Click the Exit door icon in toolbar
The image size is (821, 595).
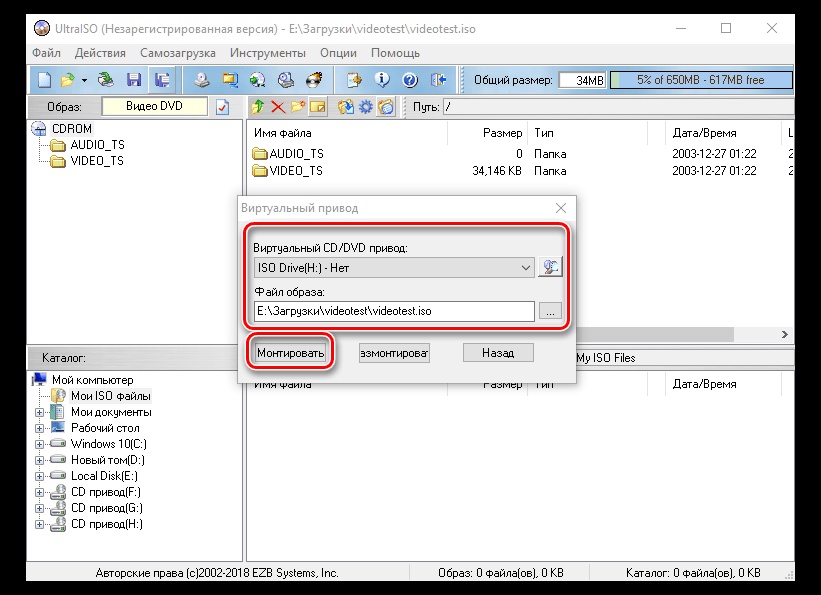pyautogui.click(x=438, y=80)
